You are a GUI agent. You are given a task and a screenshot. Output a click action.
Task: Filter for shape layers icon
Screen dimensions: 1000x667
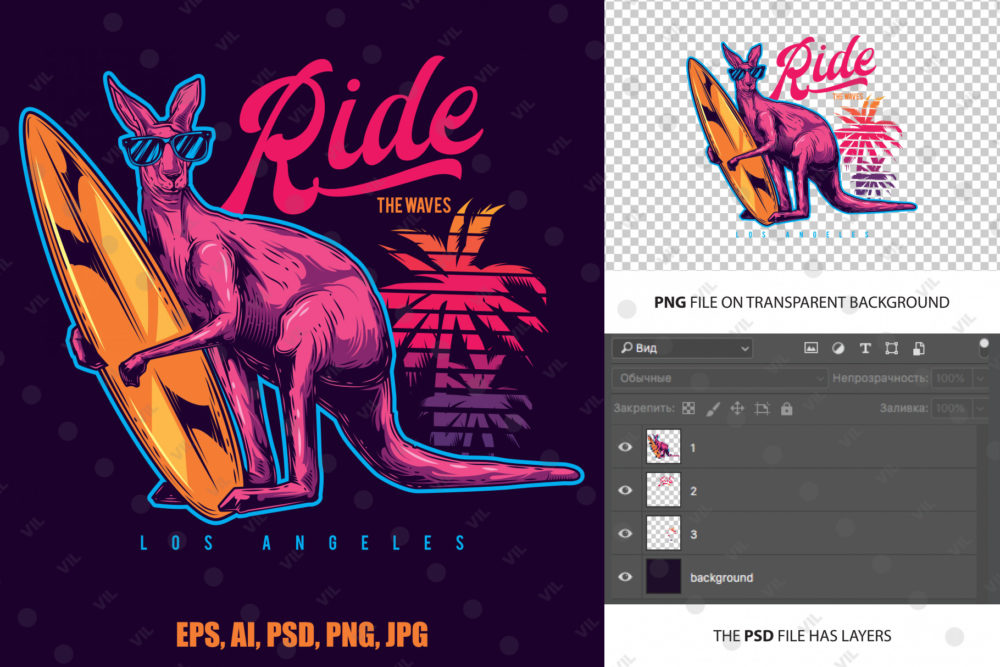click(x=892, y=348)
